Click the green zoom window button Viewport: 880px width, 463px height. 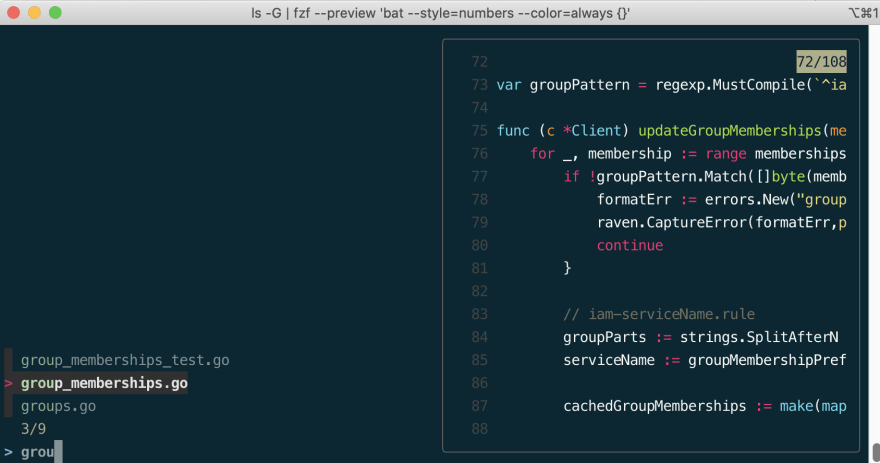pos(55,12)
